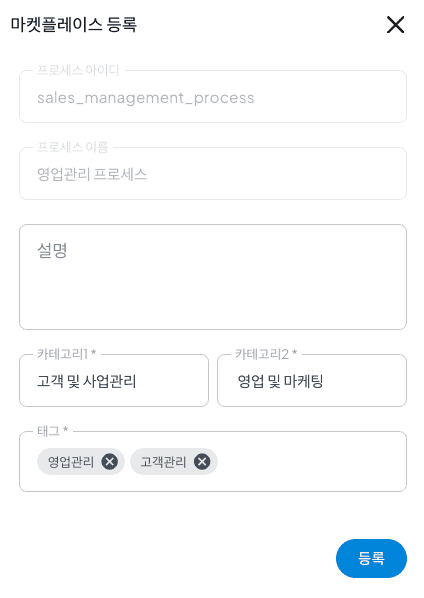
Task: Remove the 고객관리 tag with its X icon
Action: pyautogui.click(x=202, y=461)
